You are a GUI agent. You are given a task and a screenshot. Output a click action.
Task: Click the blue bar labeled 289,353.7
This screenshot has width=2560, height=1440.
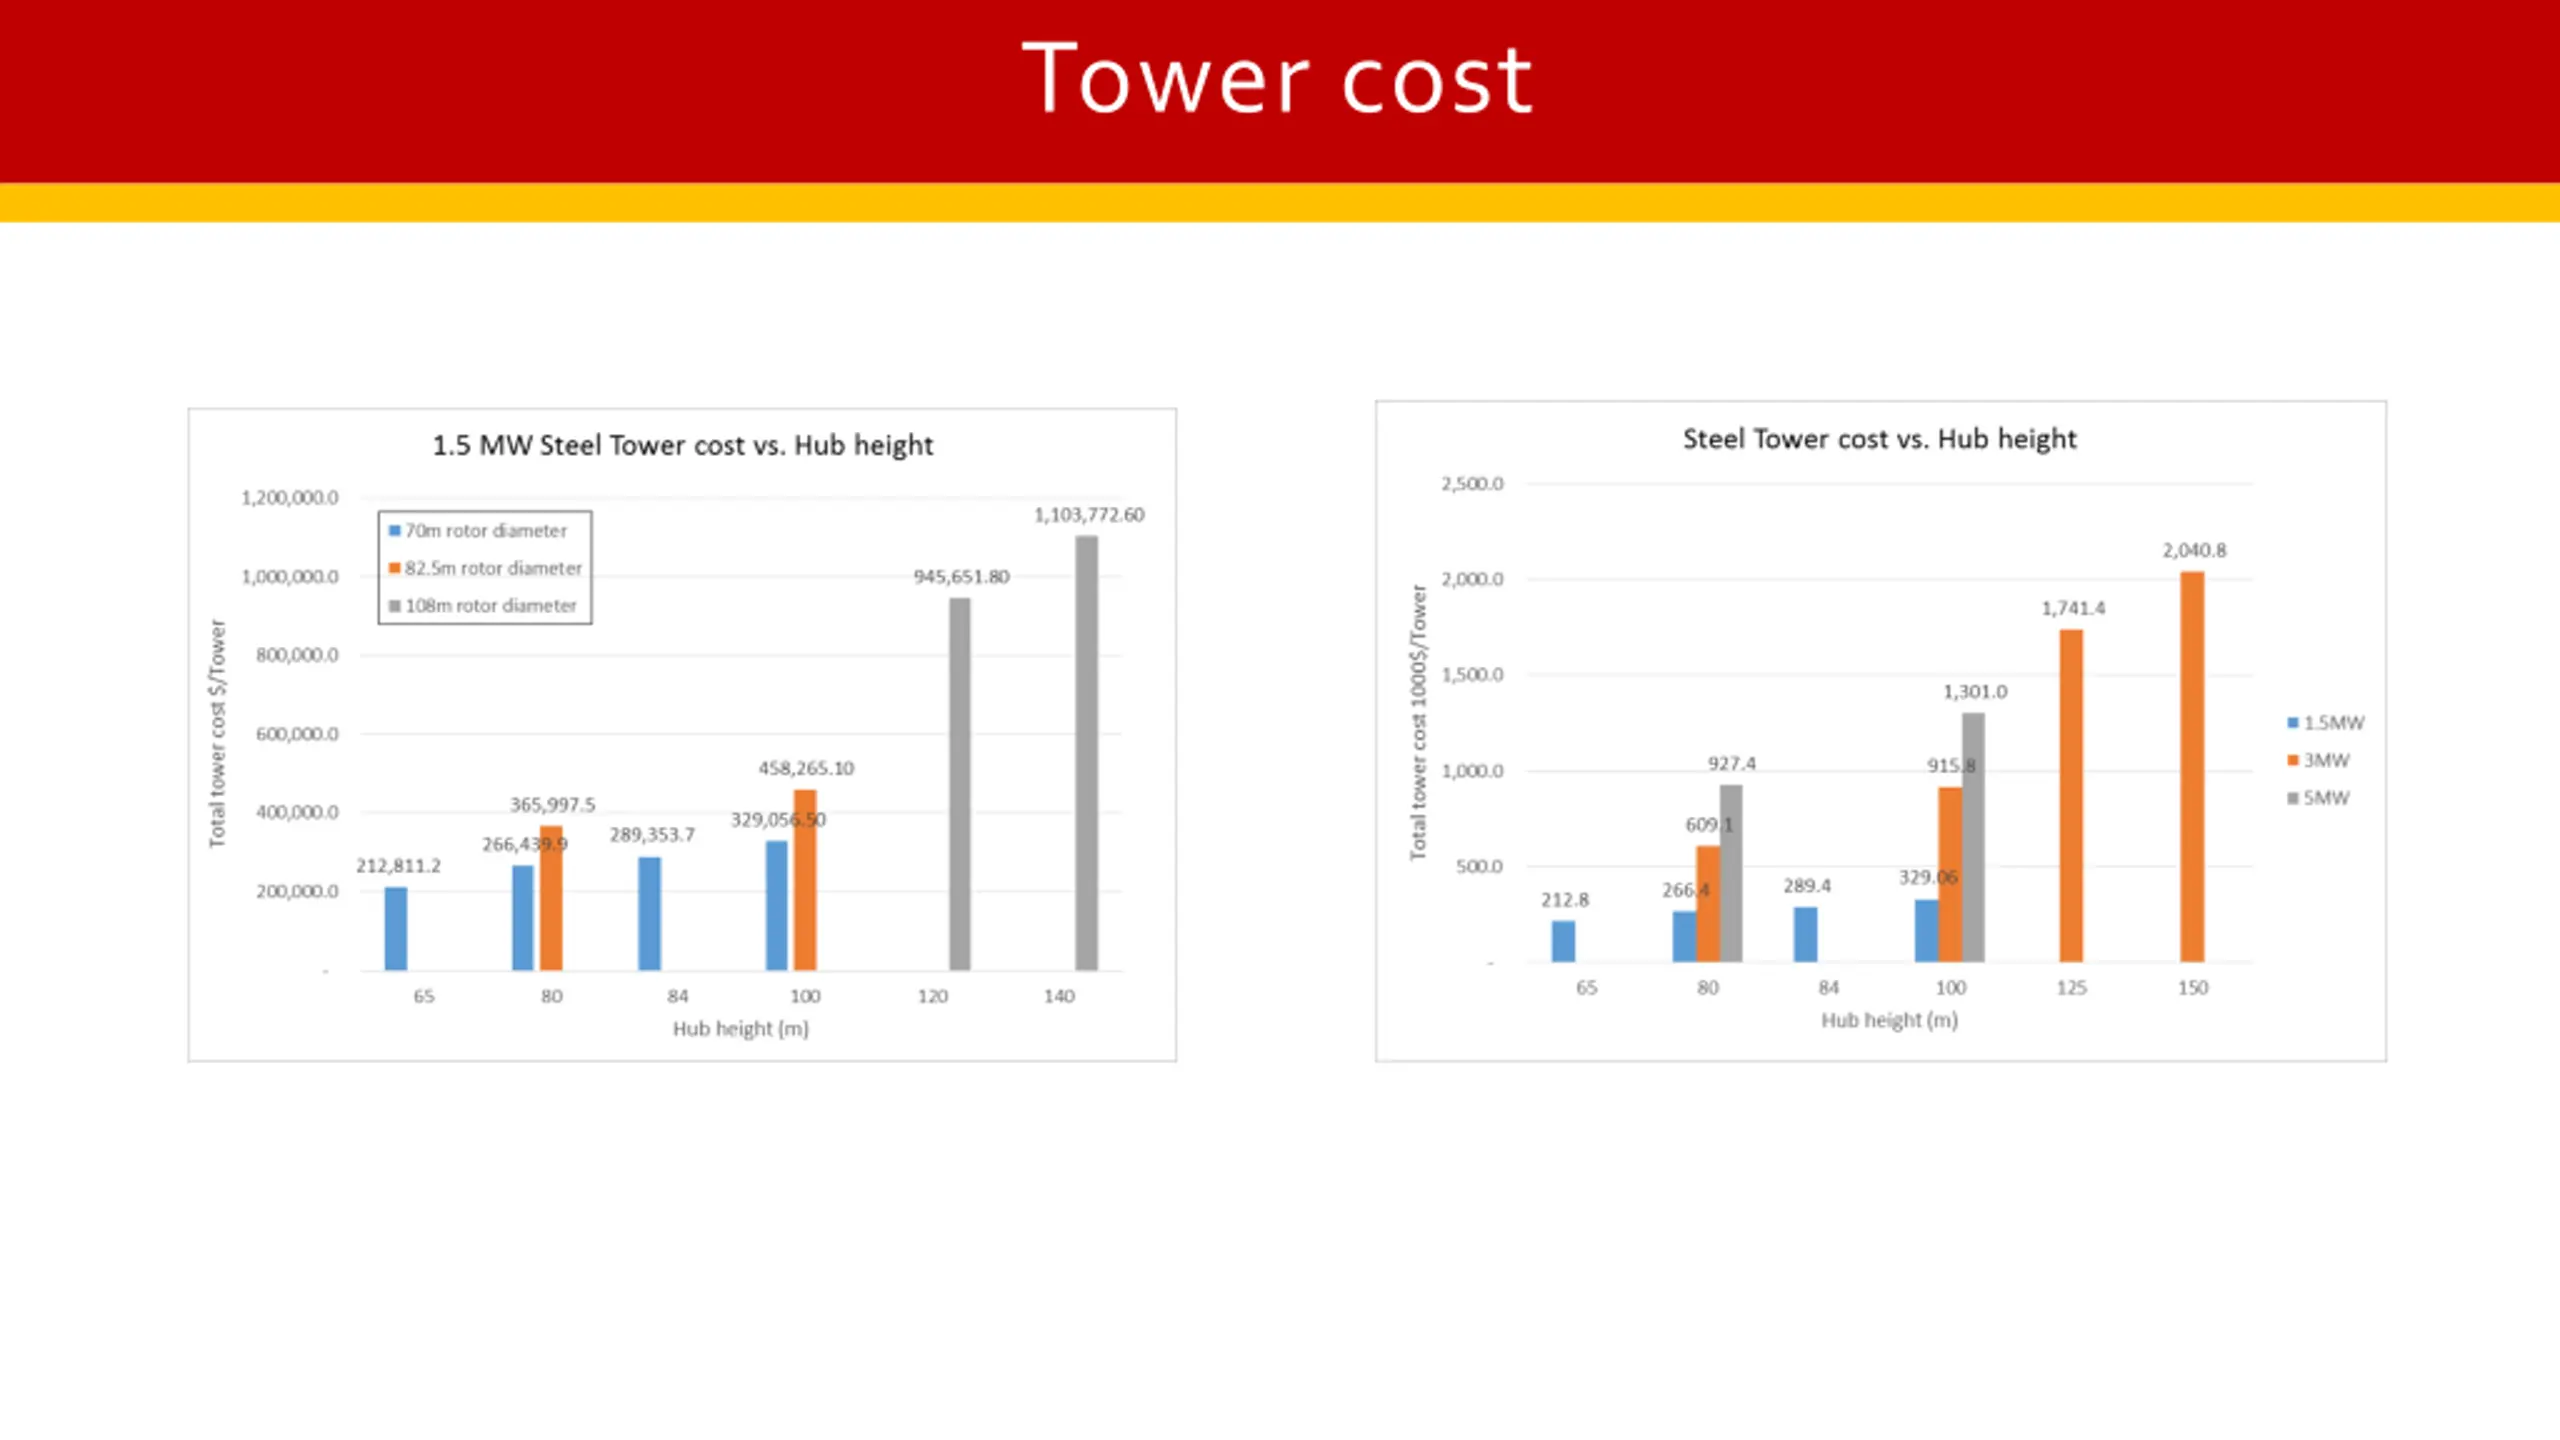649,913
